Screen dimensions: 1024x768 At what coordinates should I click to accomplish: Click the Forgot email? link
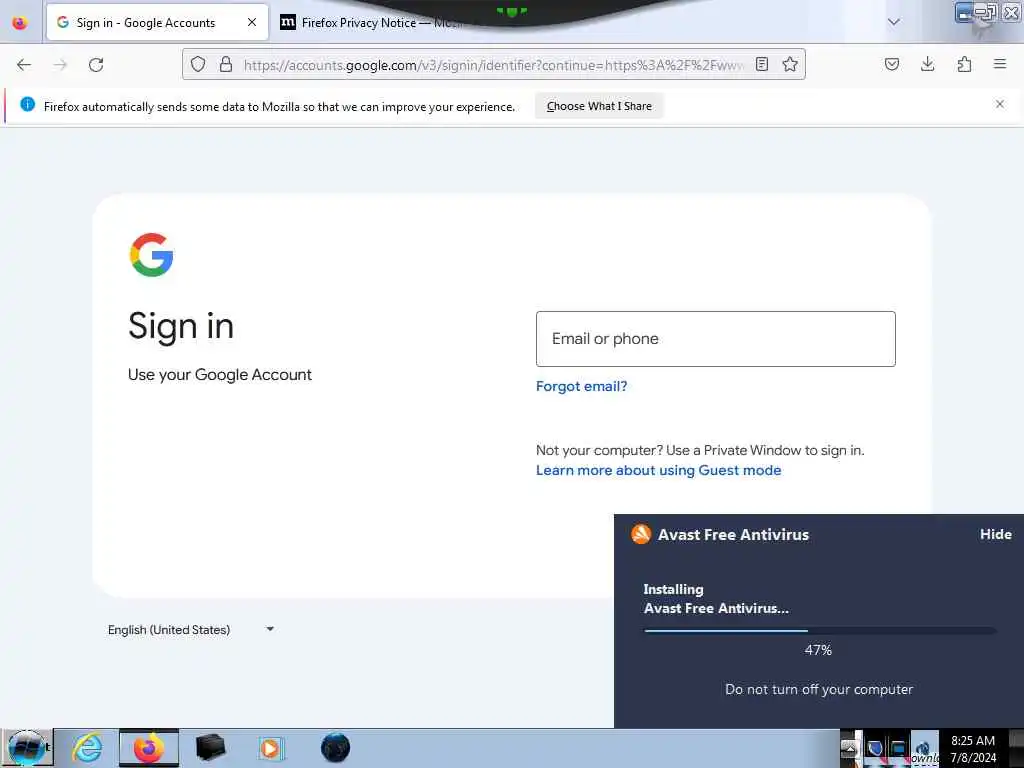tap(581, 386)
